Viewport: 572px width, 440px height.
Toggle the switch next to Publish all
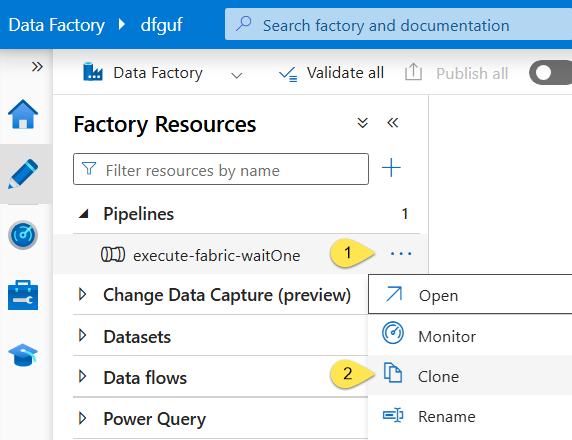click(550, 73)
